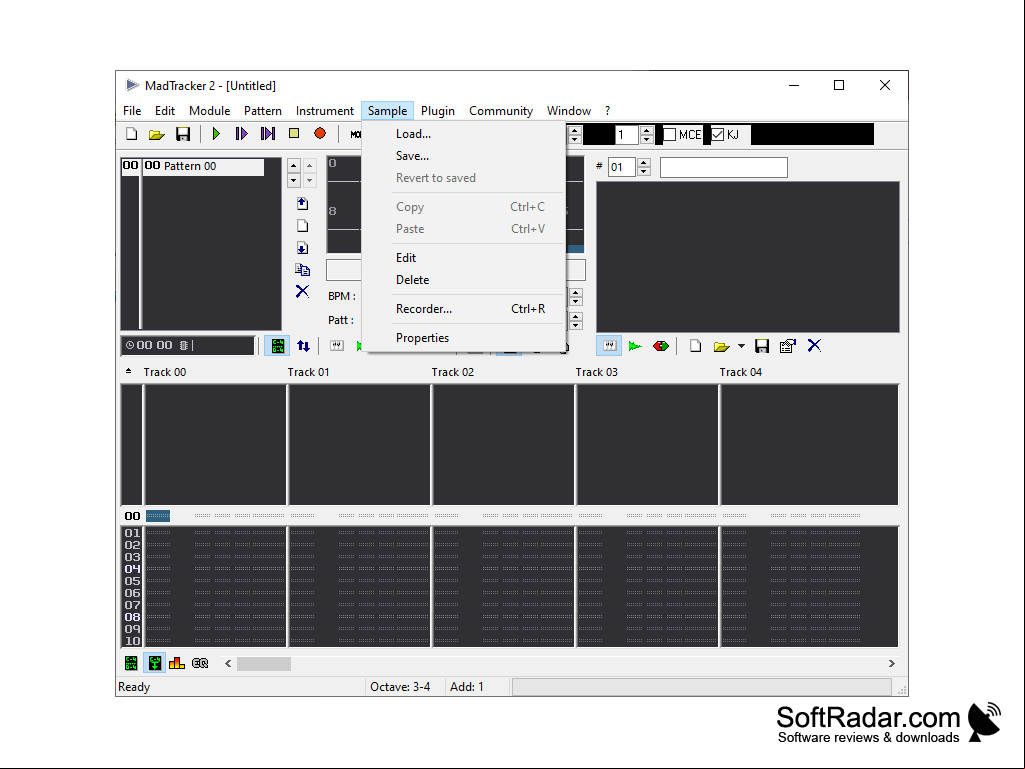Click the EQ icon

point(200,663)
